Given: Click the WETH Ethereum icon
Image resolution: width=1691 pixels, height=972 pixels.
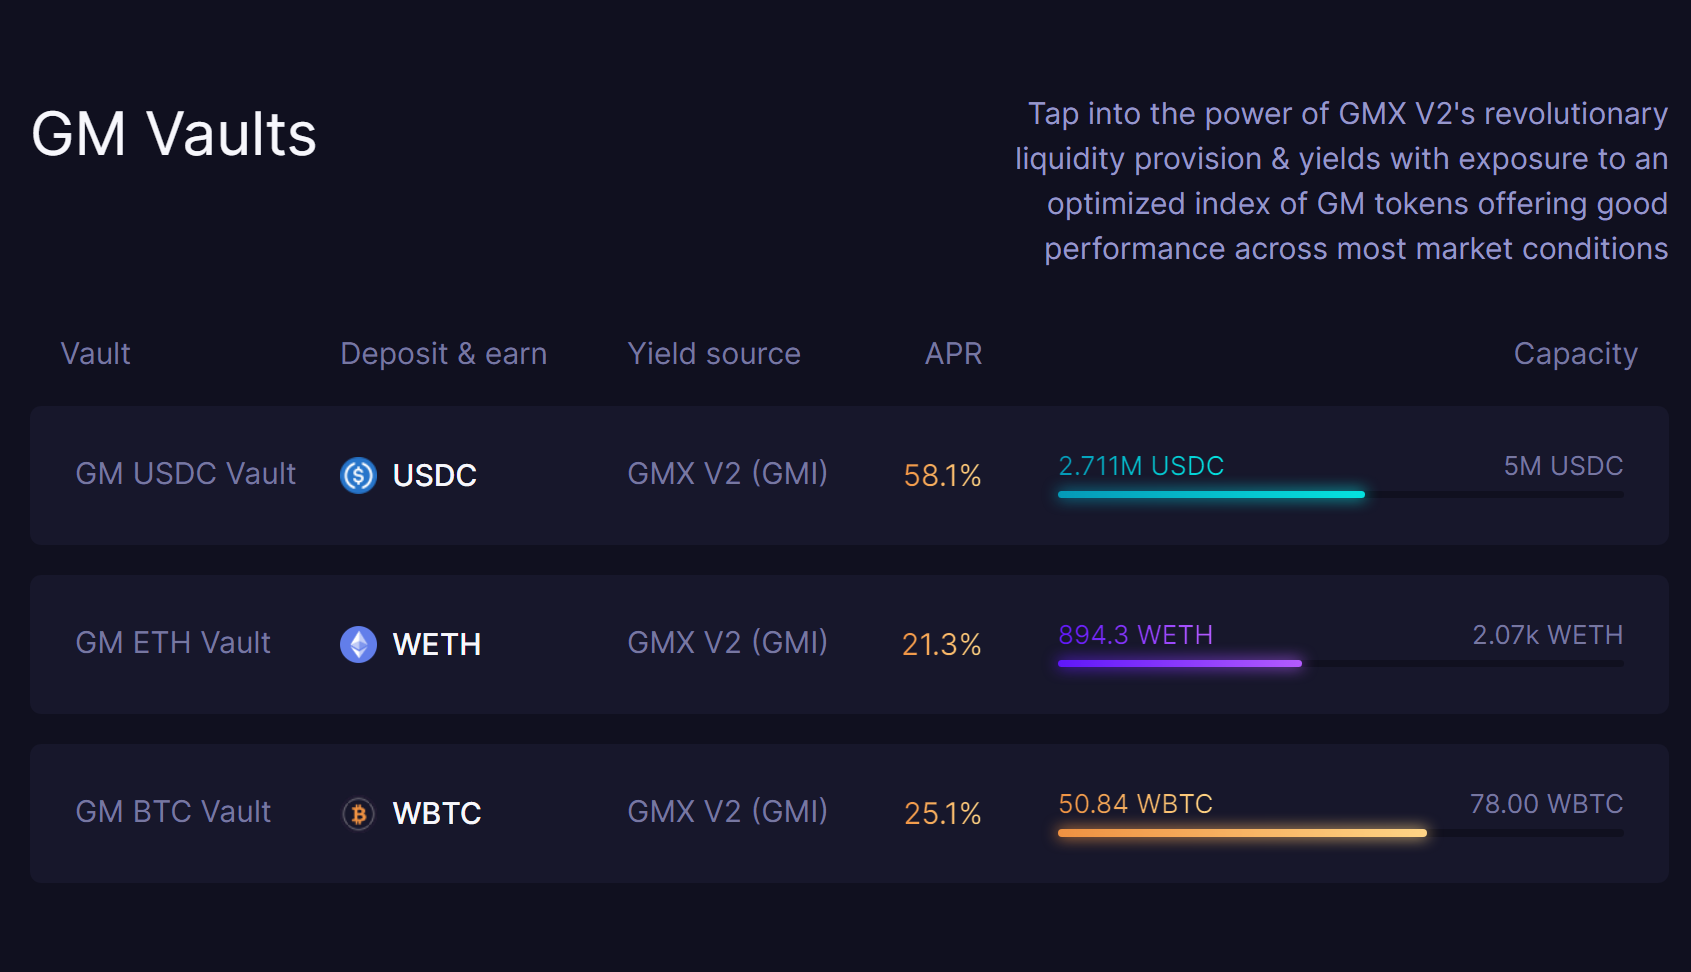Looking at the screenshot, I should click(358, 644).
